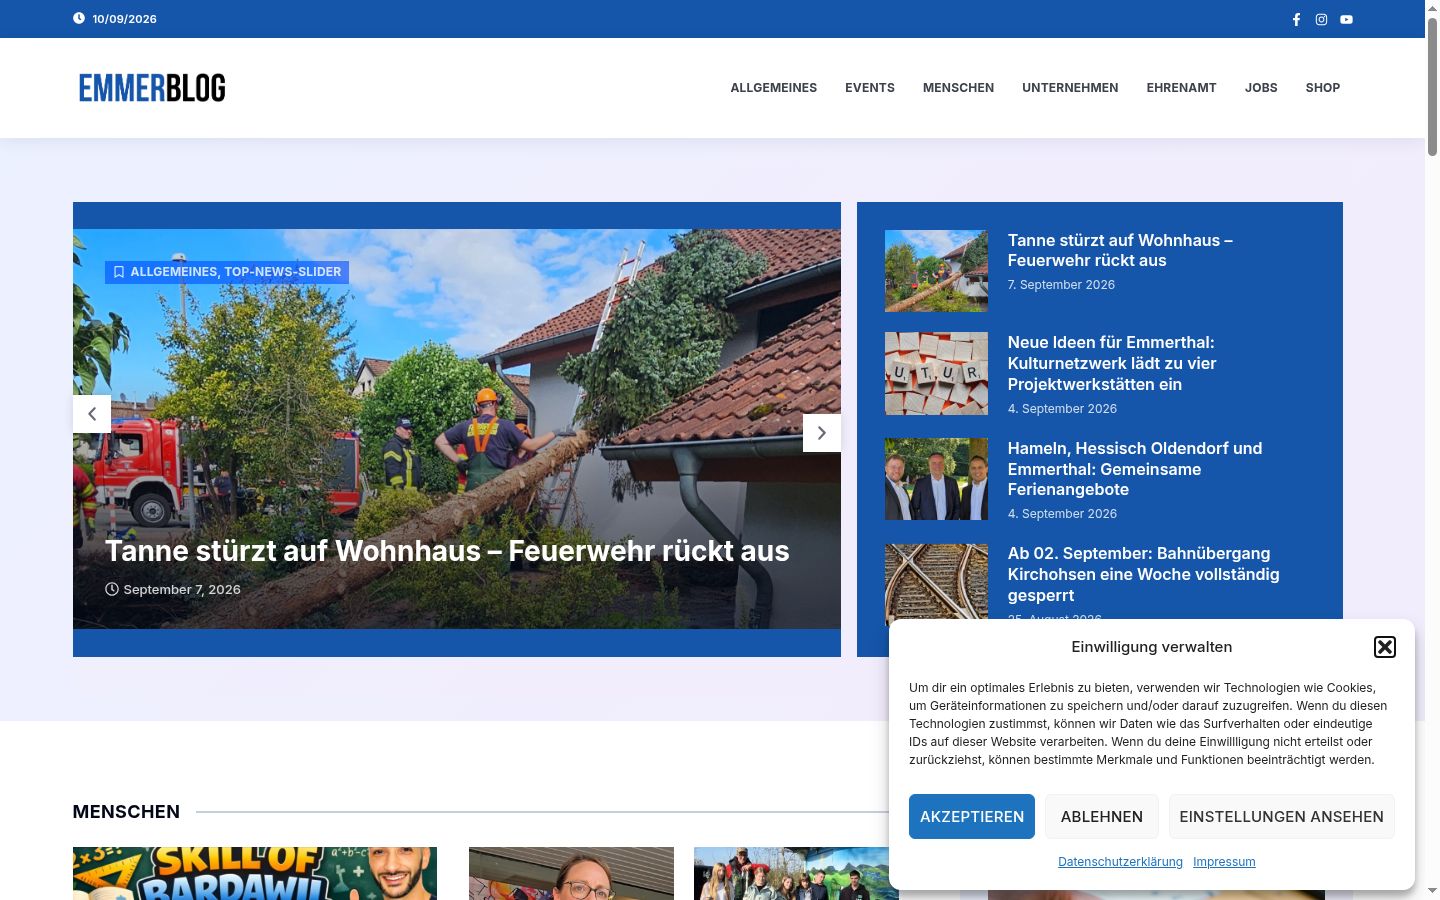Open the main slider headline about Tanne
The height and width of the screenshot is (900, 1440).
point(447,551)
